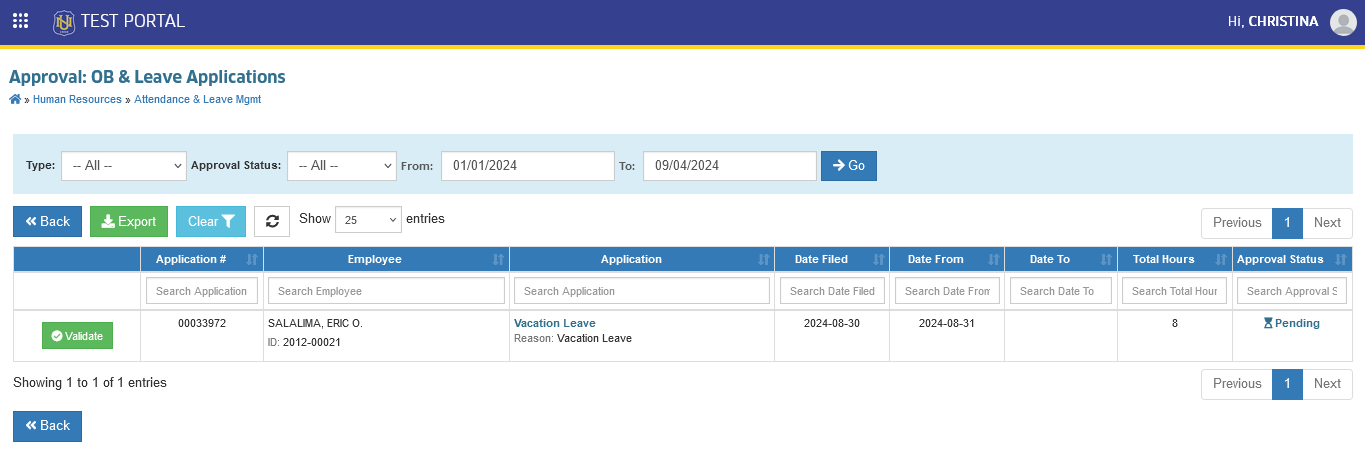Open the apps grid menu icon
The image size is (1365, 453).
point(20,21)
